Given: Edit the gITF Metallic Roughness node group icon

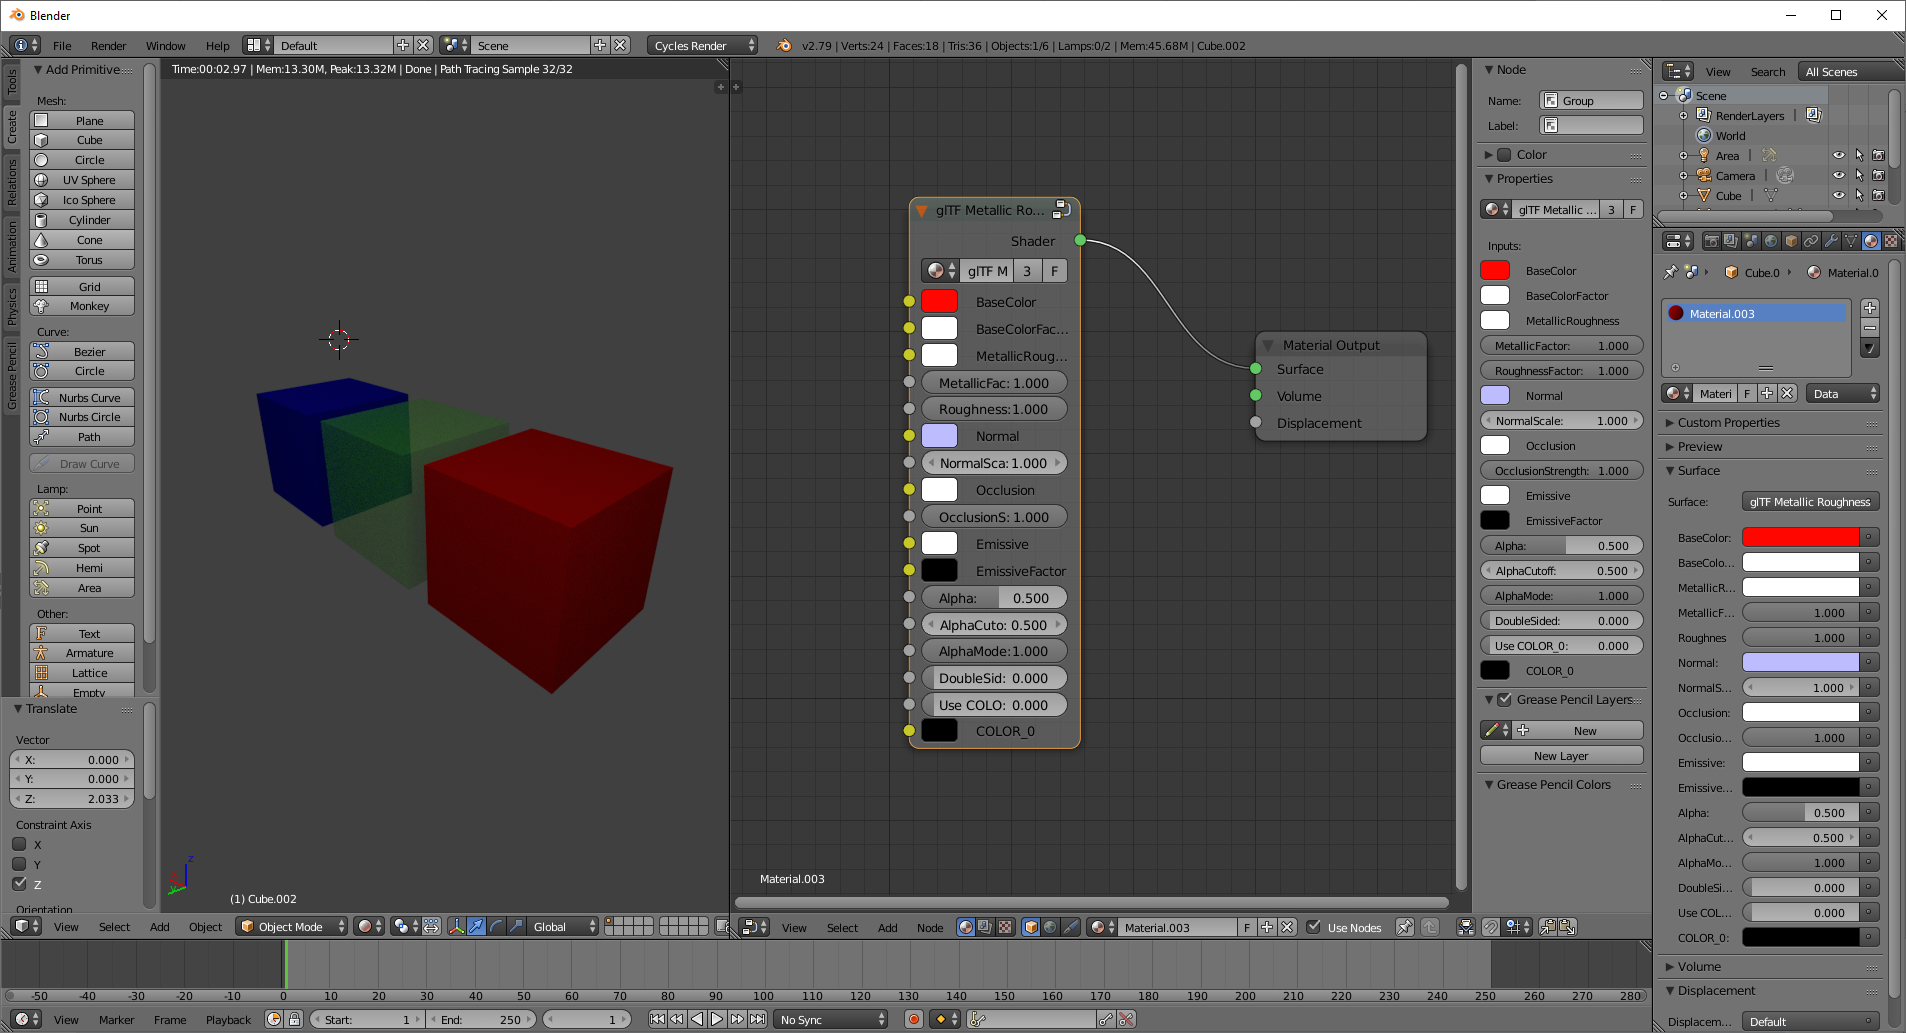Looking at the screenshot, I should pyautogui.click(x=1062, y=210).
